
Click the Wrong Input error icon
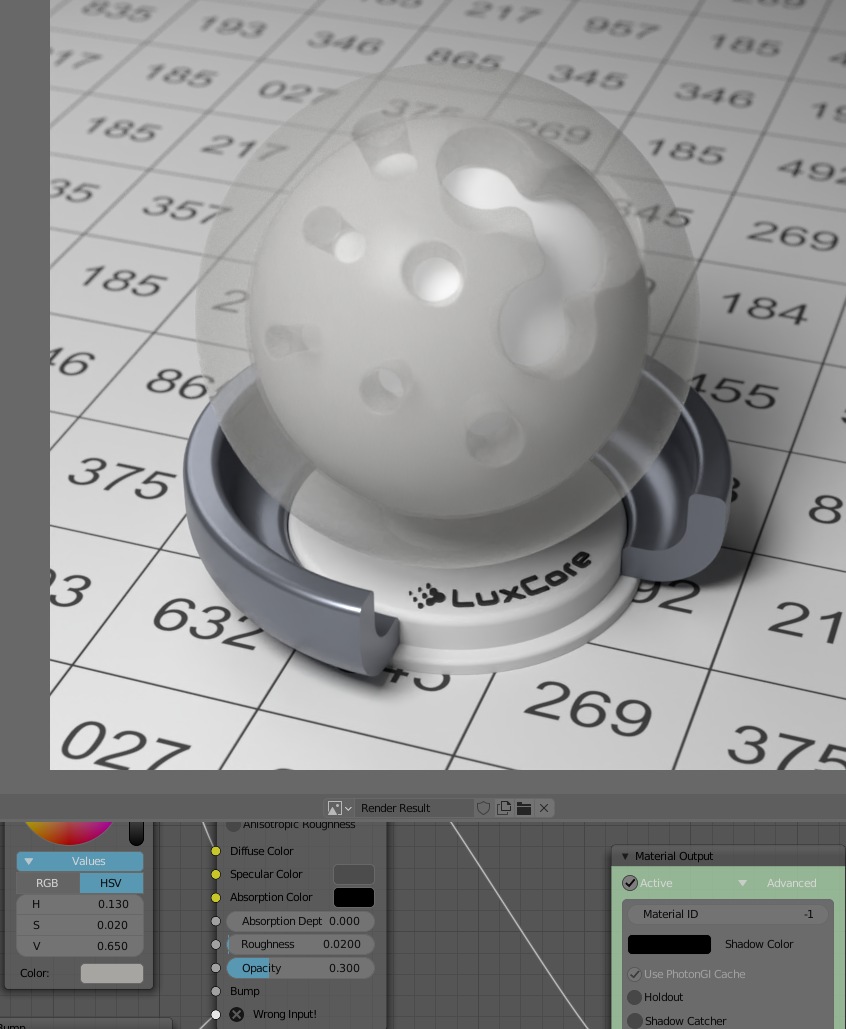[x=237, y=1014]
